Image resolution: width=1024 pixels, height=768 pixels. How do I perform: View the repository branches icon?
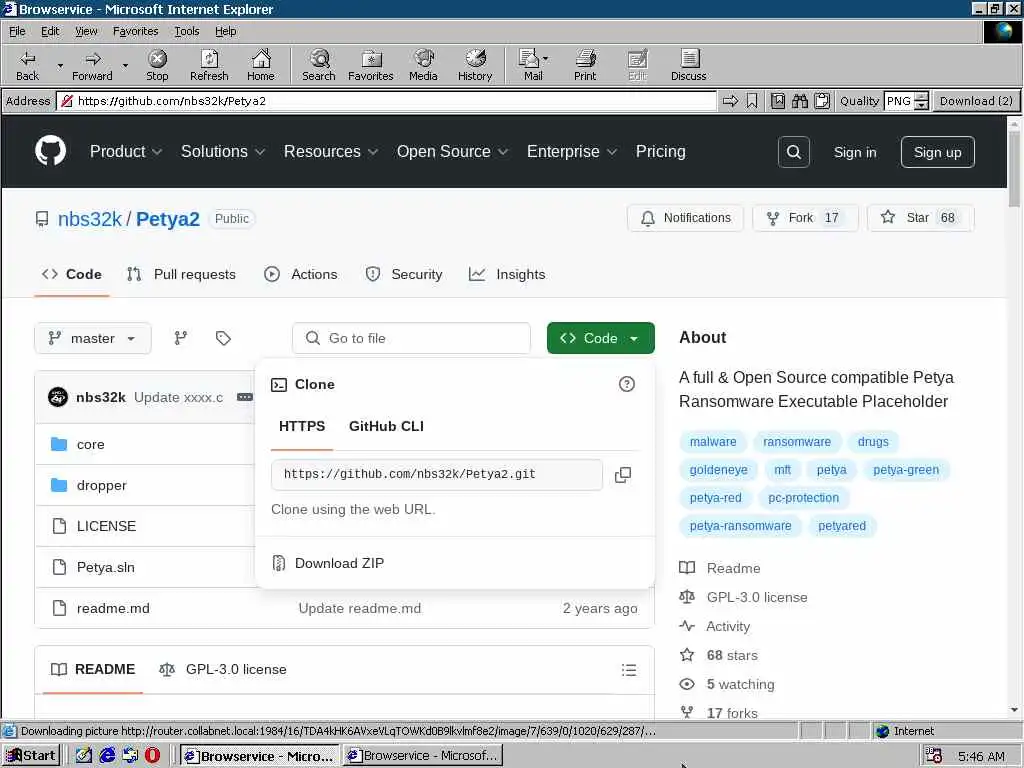[181, 338]
